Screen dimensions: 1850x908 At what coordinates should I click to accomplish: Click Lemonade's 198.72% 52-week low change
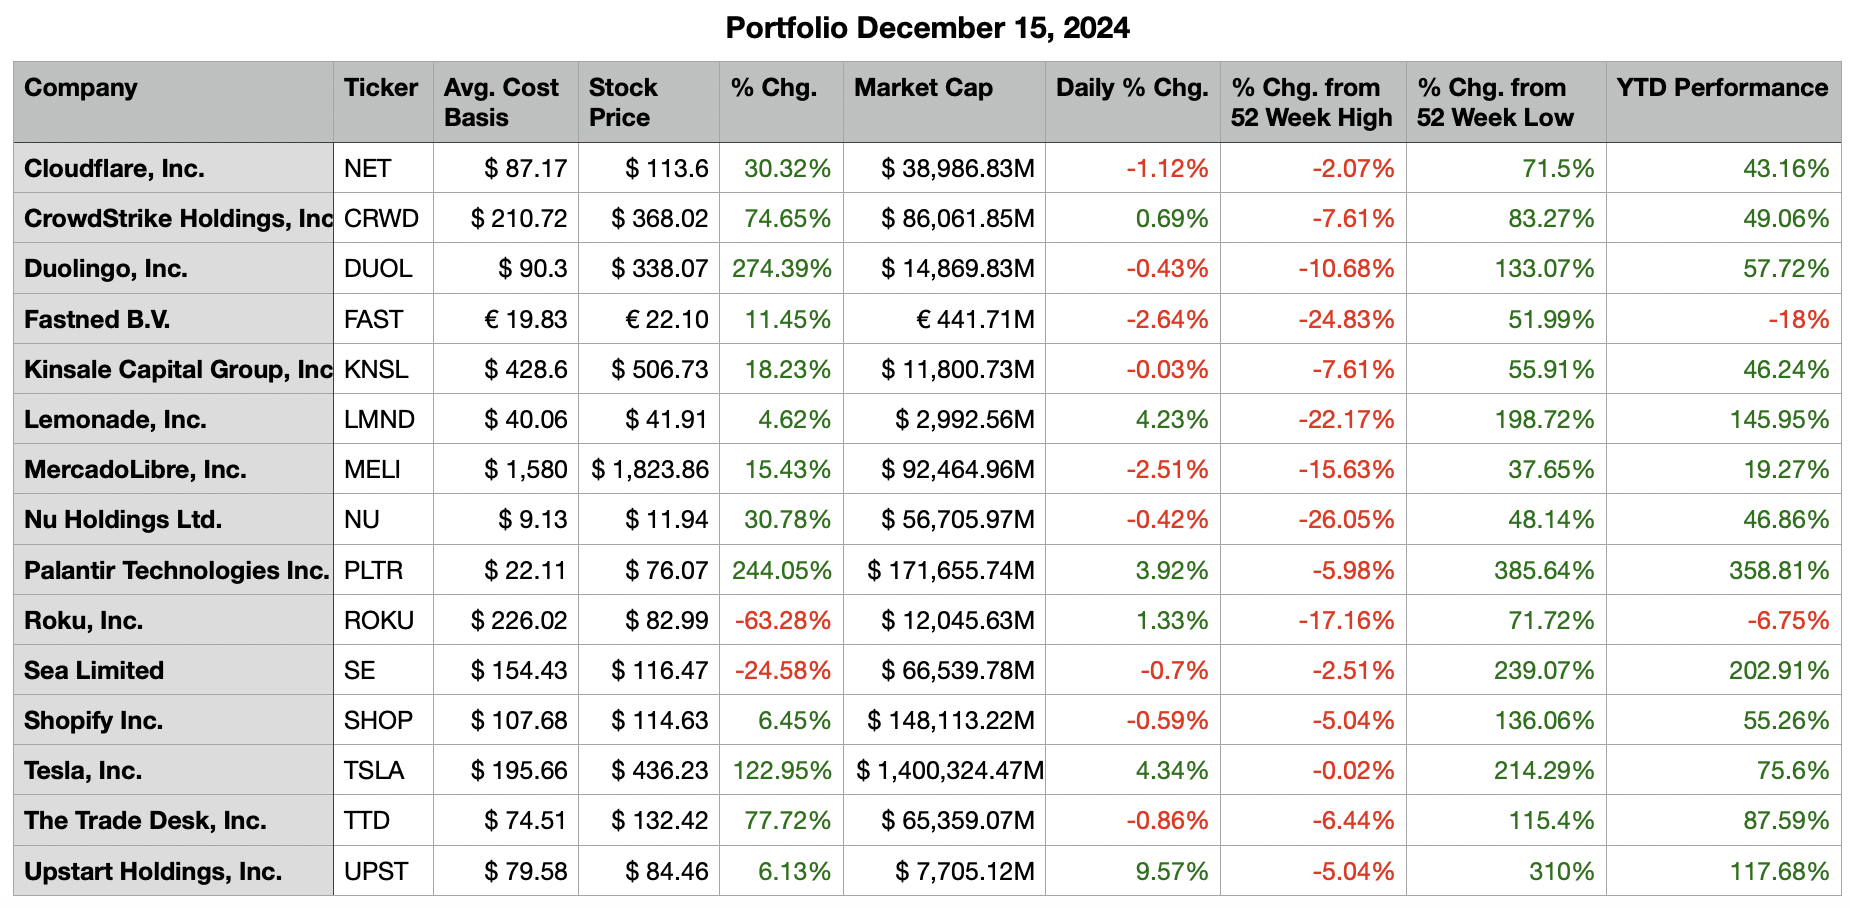(1544, 419)
